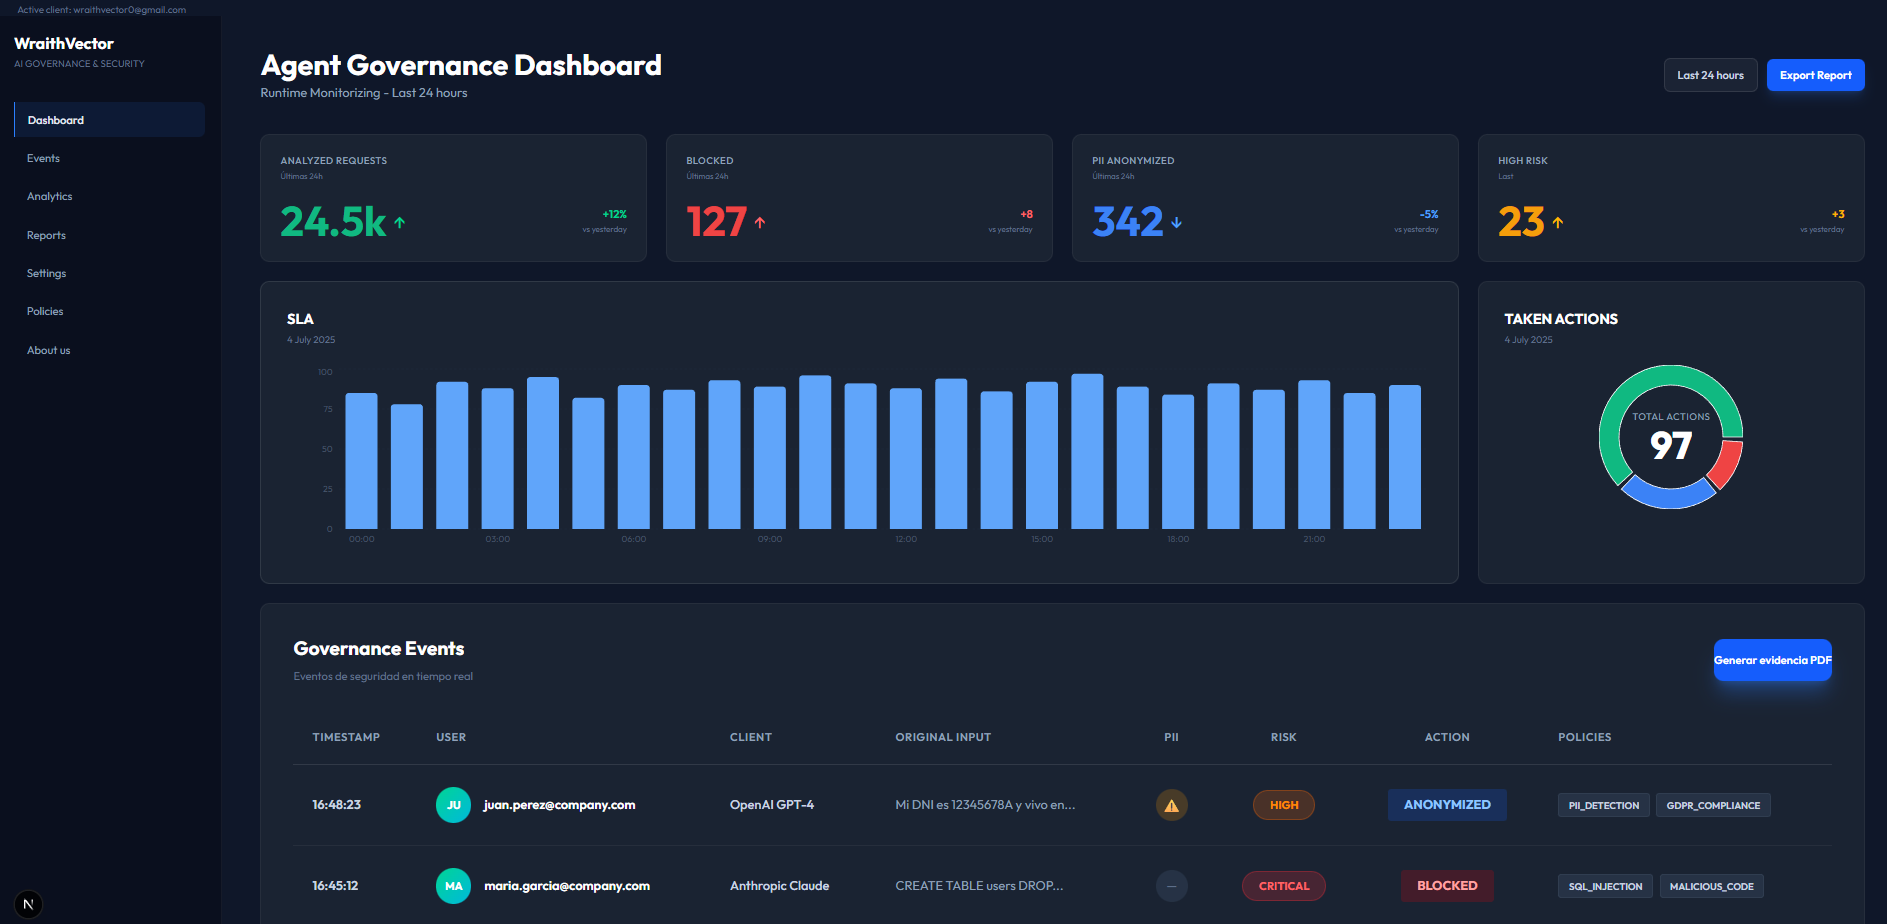This screenshot has width=1887, height=924.
Task: Click the GDPR_COMPLIANCE policy tag
Action: click(1712, 805)
